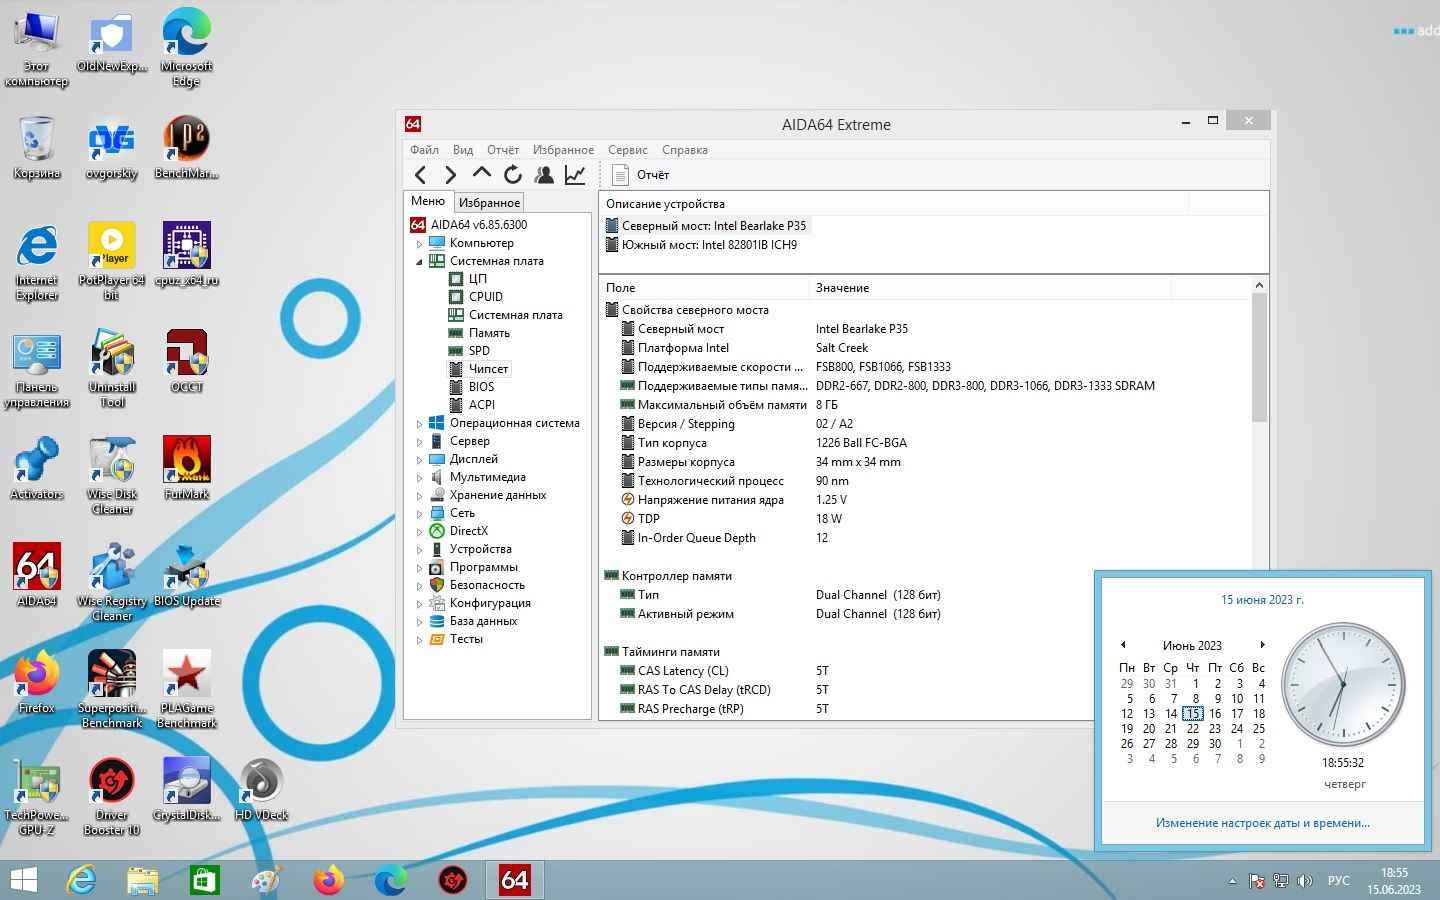The width and height of the screenshot is (1440, 900).
Task: Switch to the Избранное tab
Action: click(489, 202)
